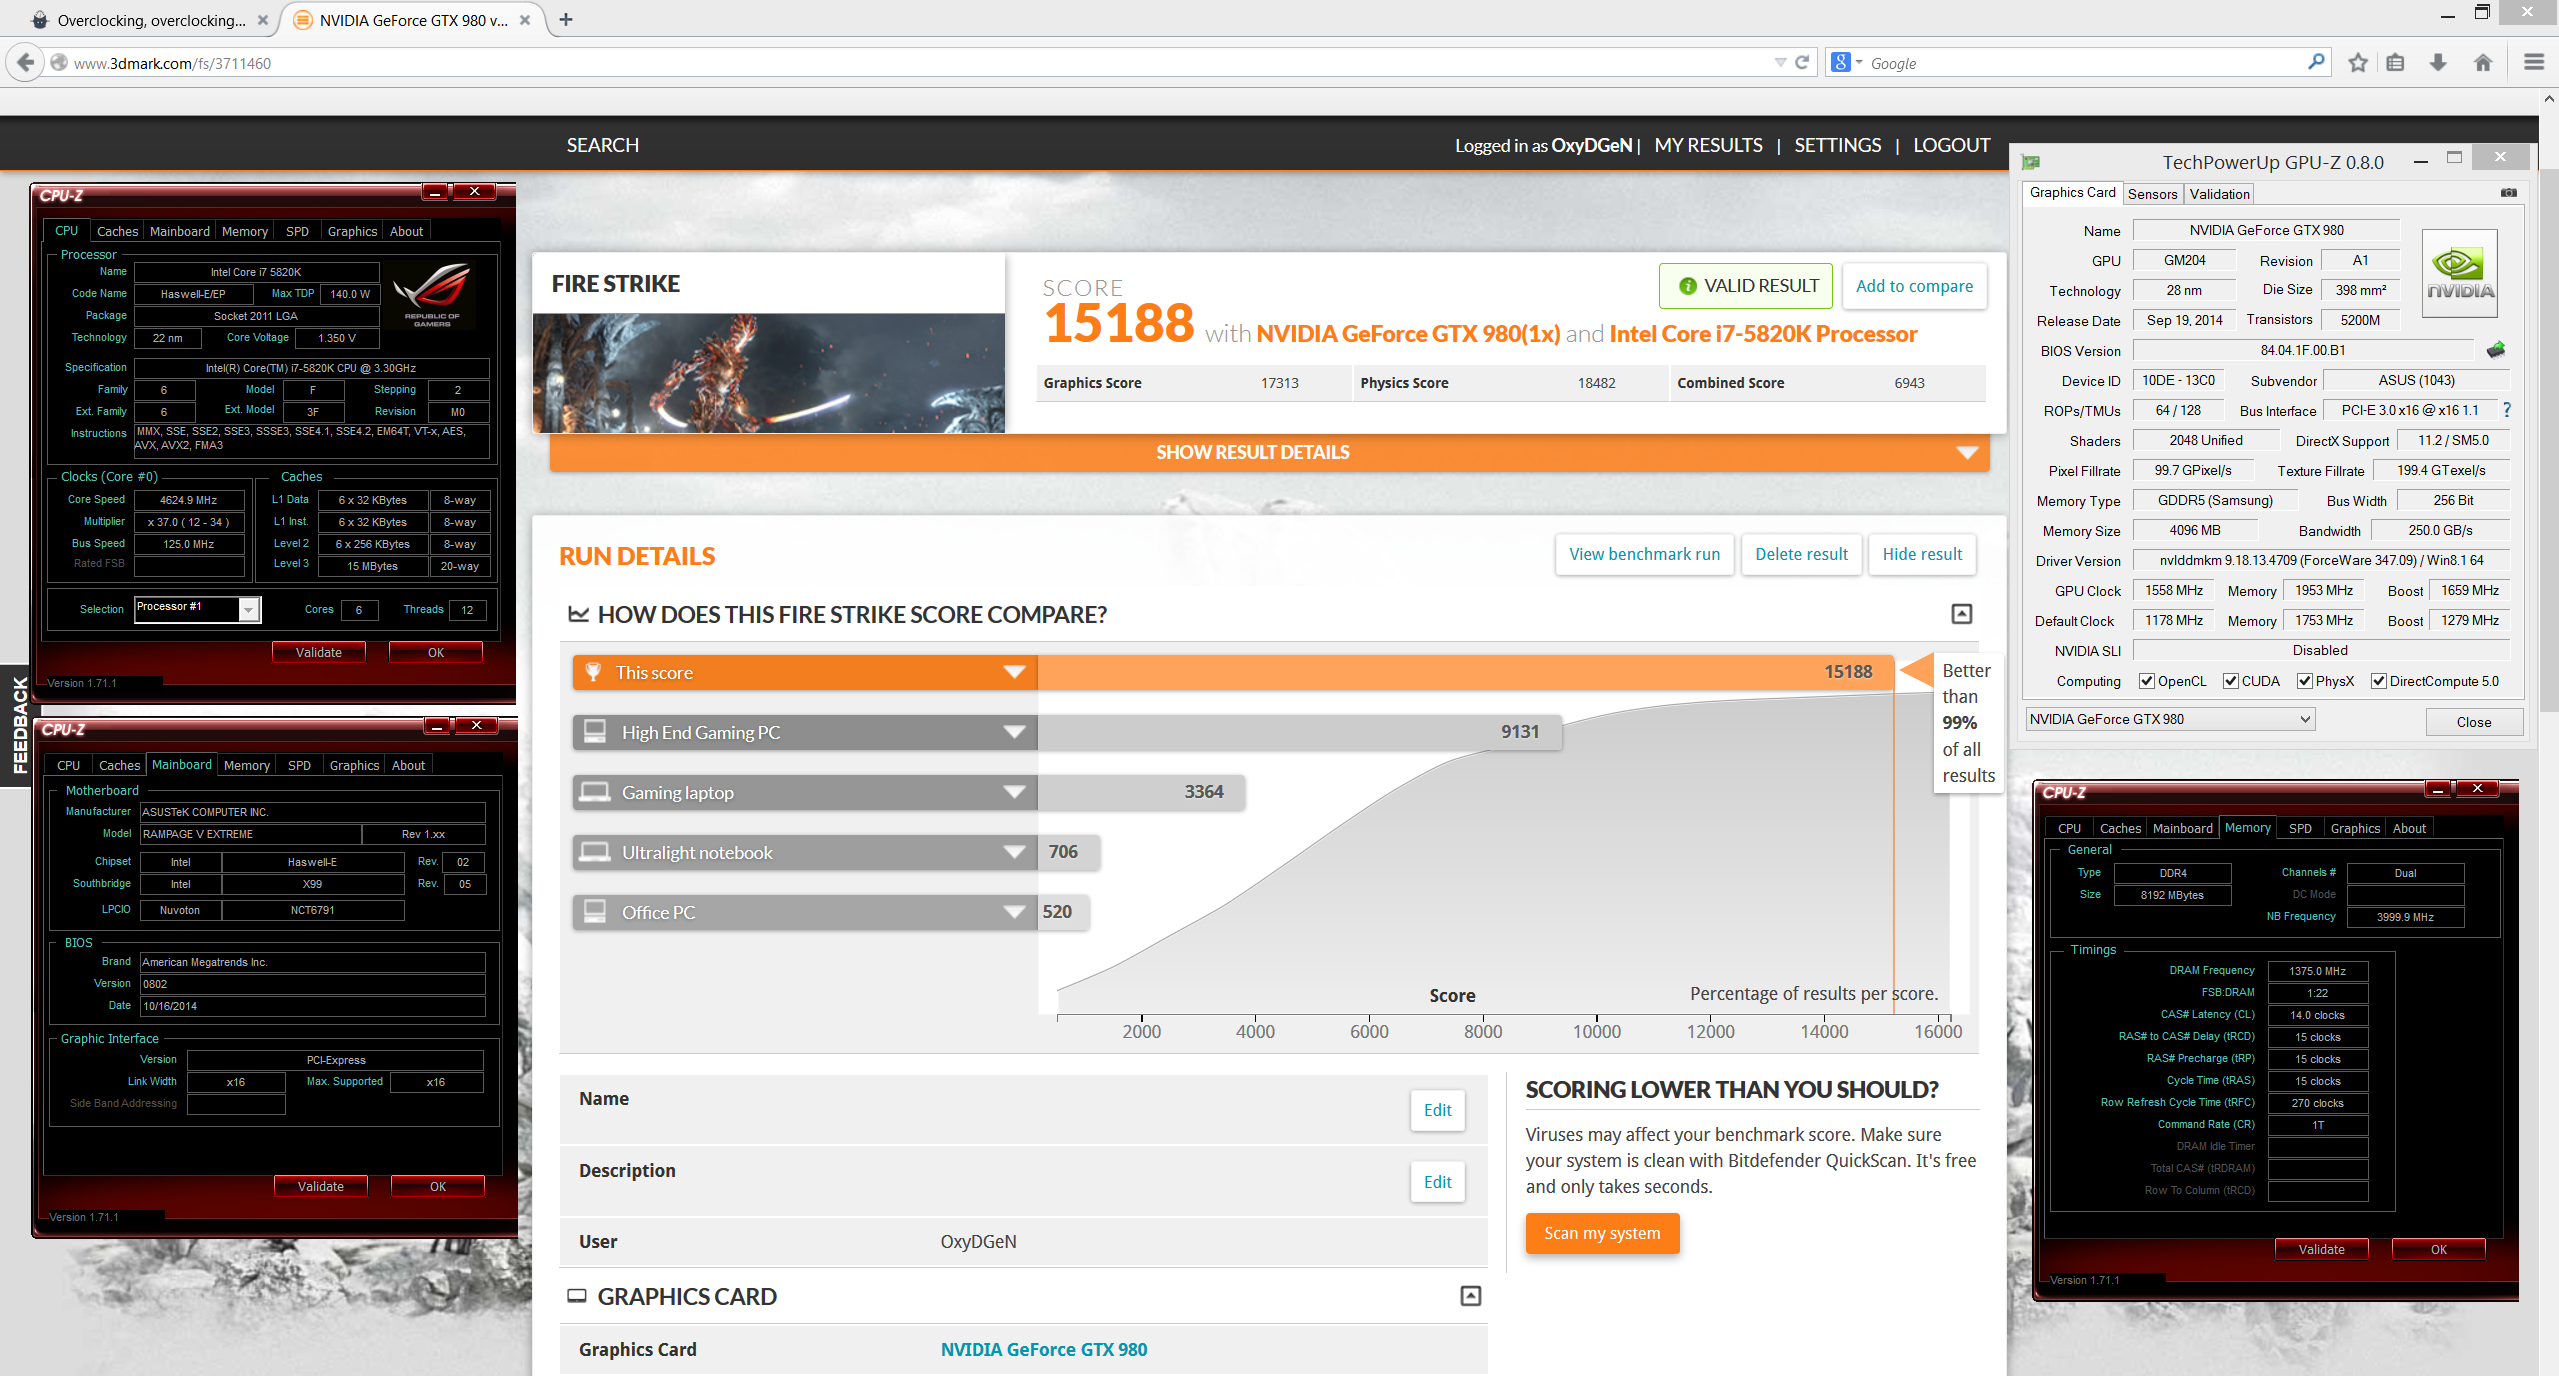Click the valid result info icon
The image size is (2559, 1376).
(x=1688, y=286)
